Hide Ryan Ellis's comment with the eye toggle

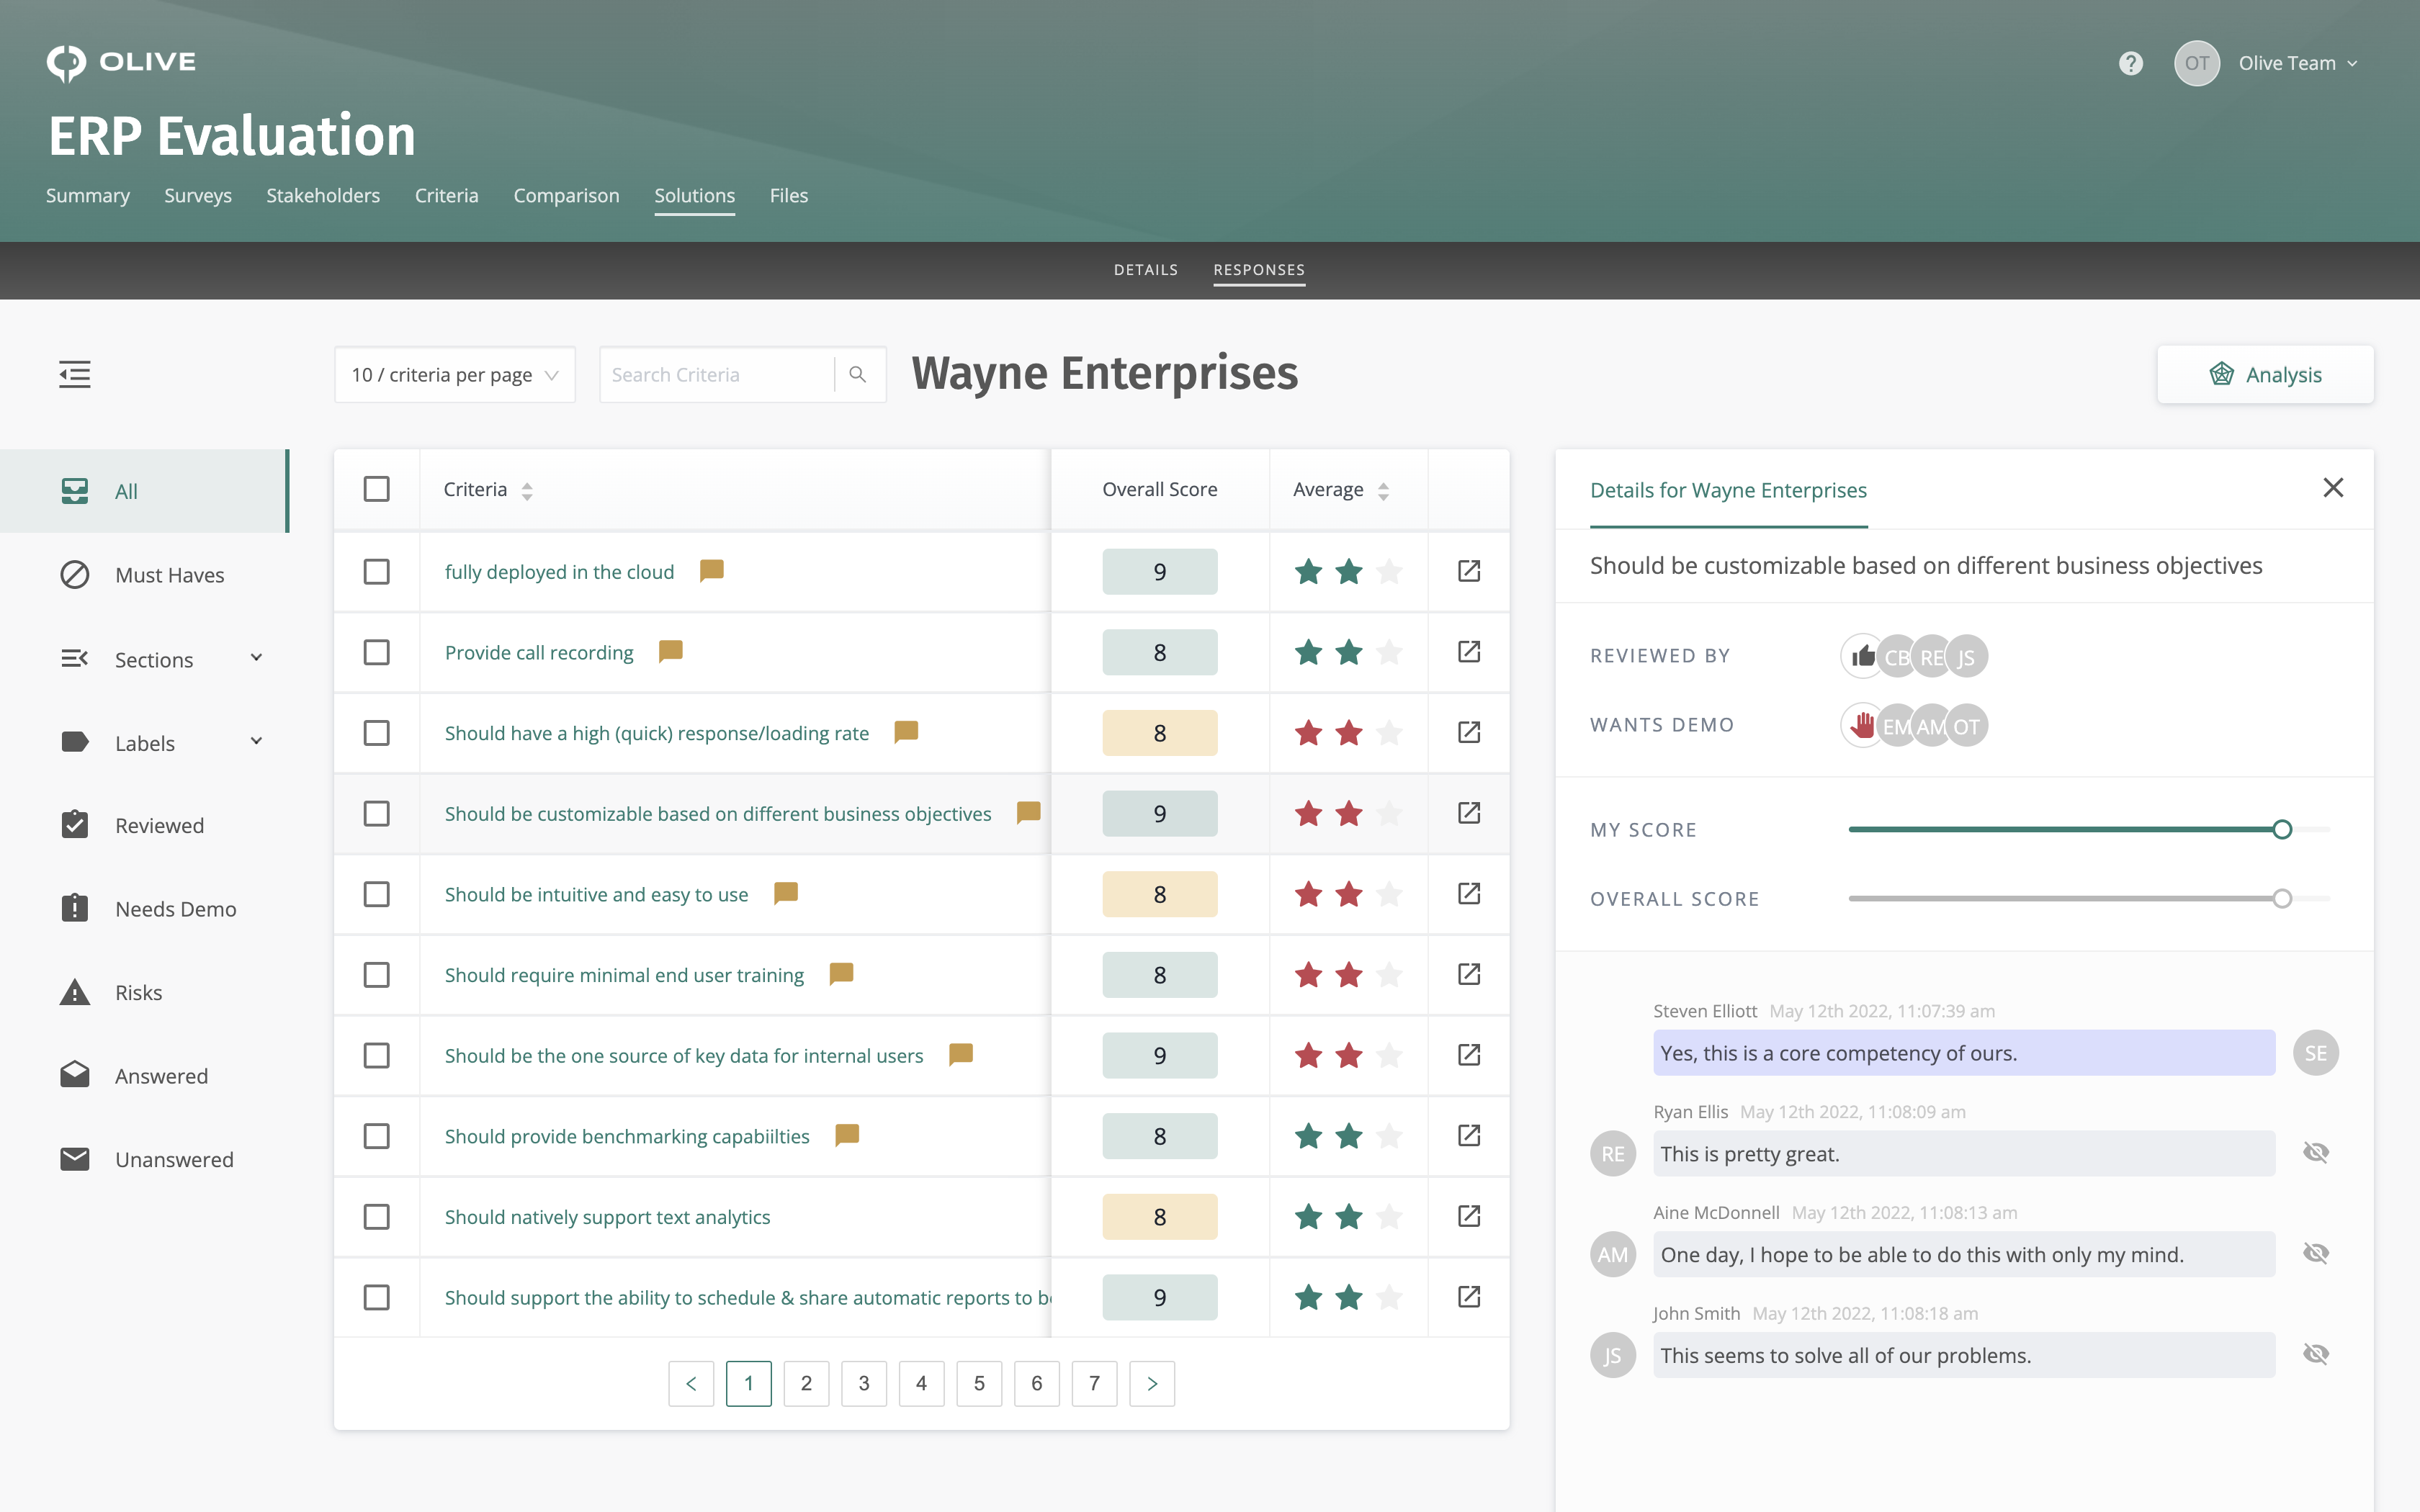point(2318,1152)
